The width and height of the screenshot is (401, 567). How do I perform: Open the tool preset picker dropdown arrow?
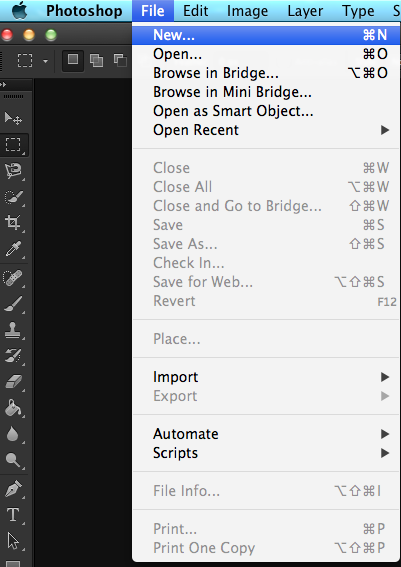(45, 61)
